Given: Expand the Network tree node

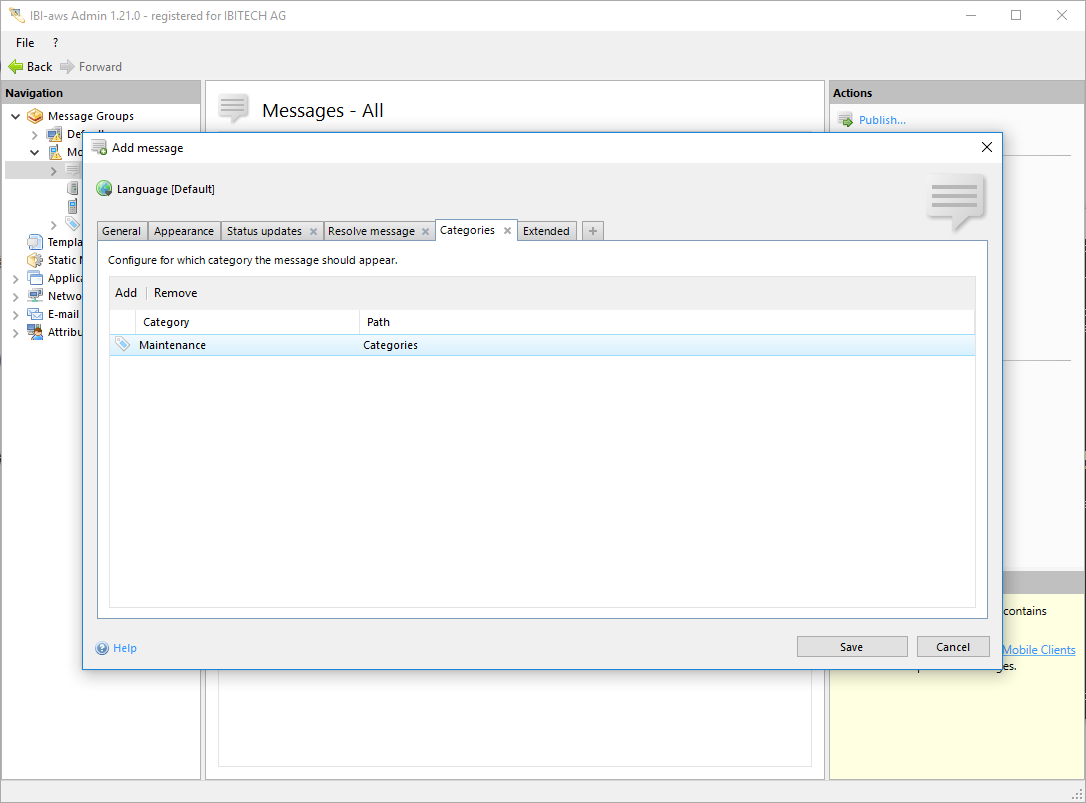Looking at the screenshot, I should tap(16, 296).
